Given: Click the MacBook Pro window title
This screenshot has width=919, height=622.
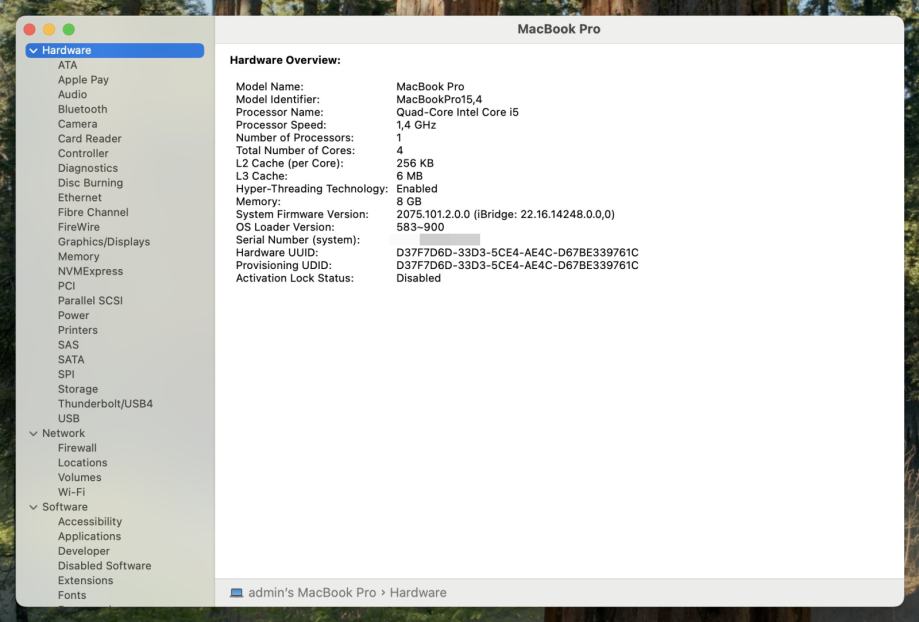Looking at the screenshot, I should [559, 29].
